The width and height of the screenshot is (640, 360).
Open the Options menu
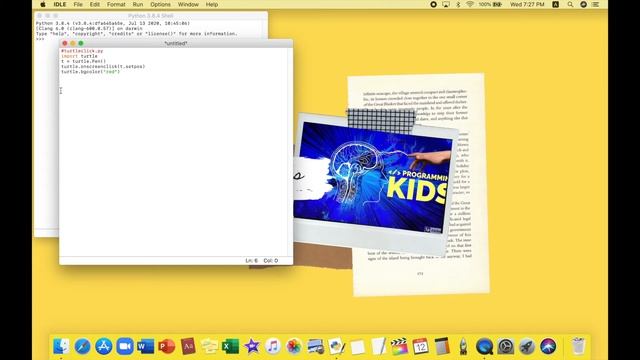click(160, 4)
